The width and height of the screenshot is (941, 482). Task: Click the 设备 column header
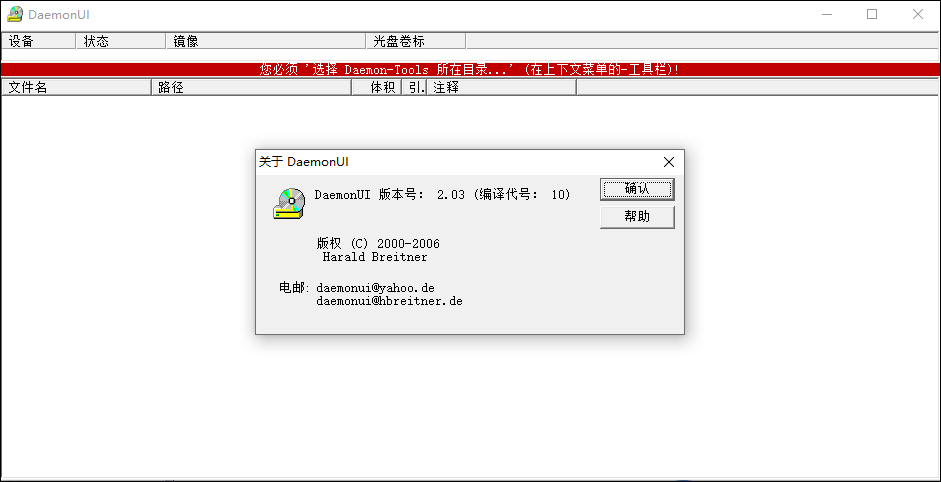click(x=38, y=41)
